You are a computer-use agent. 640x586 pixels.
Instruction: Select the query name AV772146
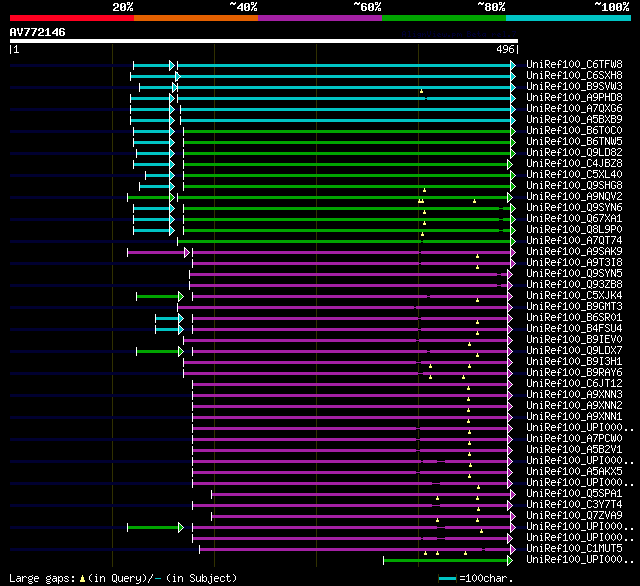click(x=38, y=32)
